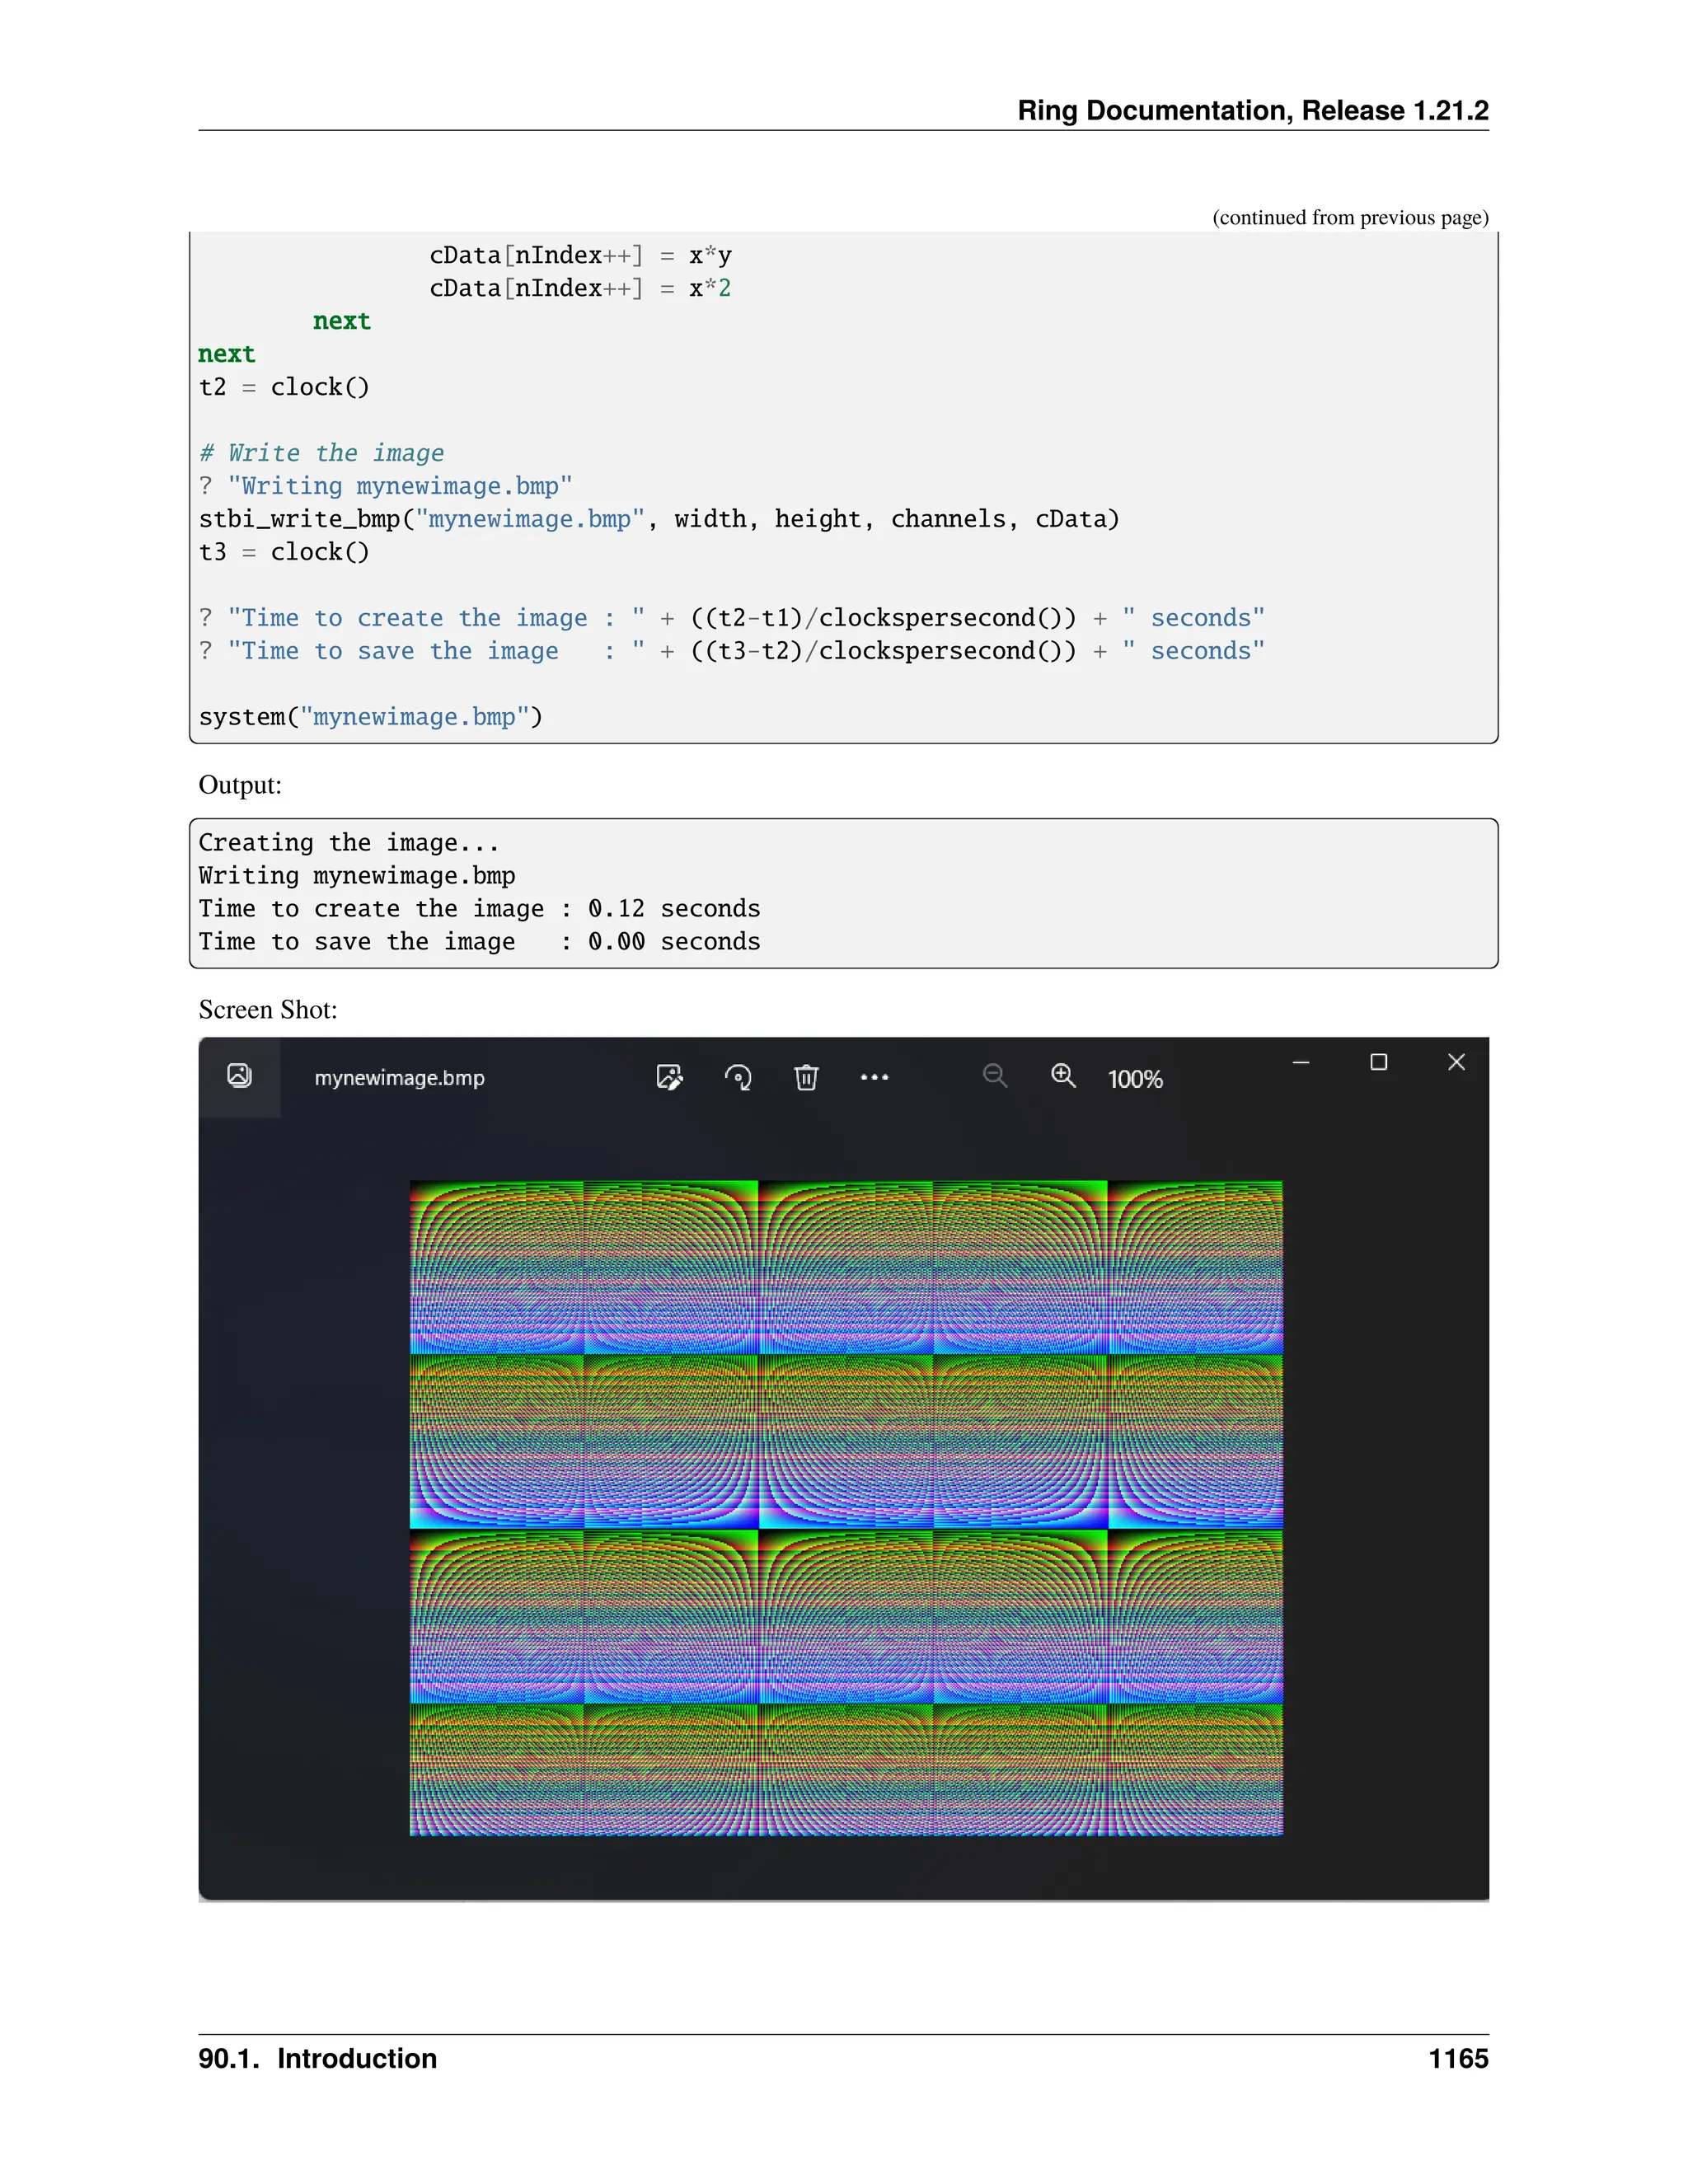
Task: Click the 'continued from previous page' note
Action: pos(1350,217)
